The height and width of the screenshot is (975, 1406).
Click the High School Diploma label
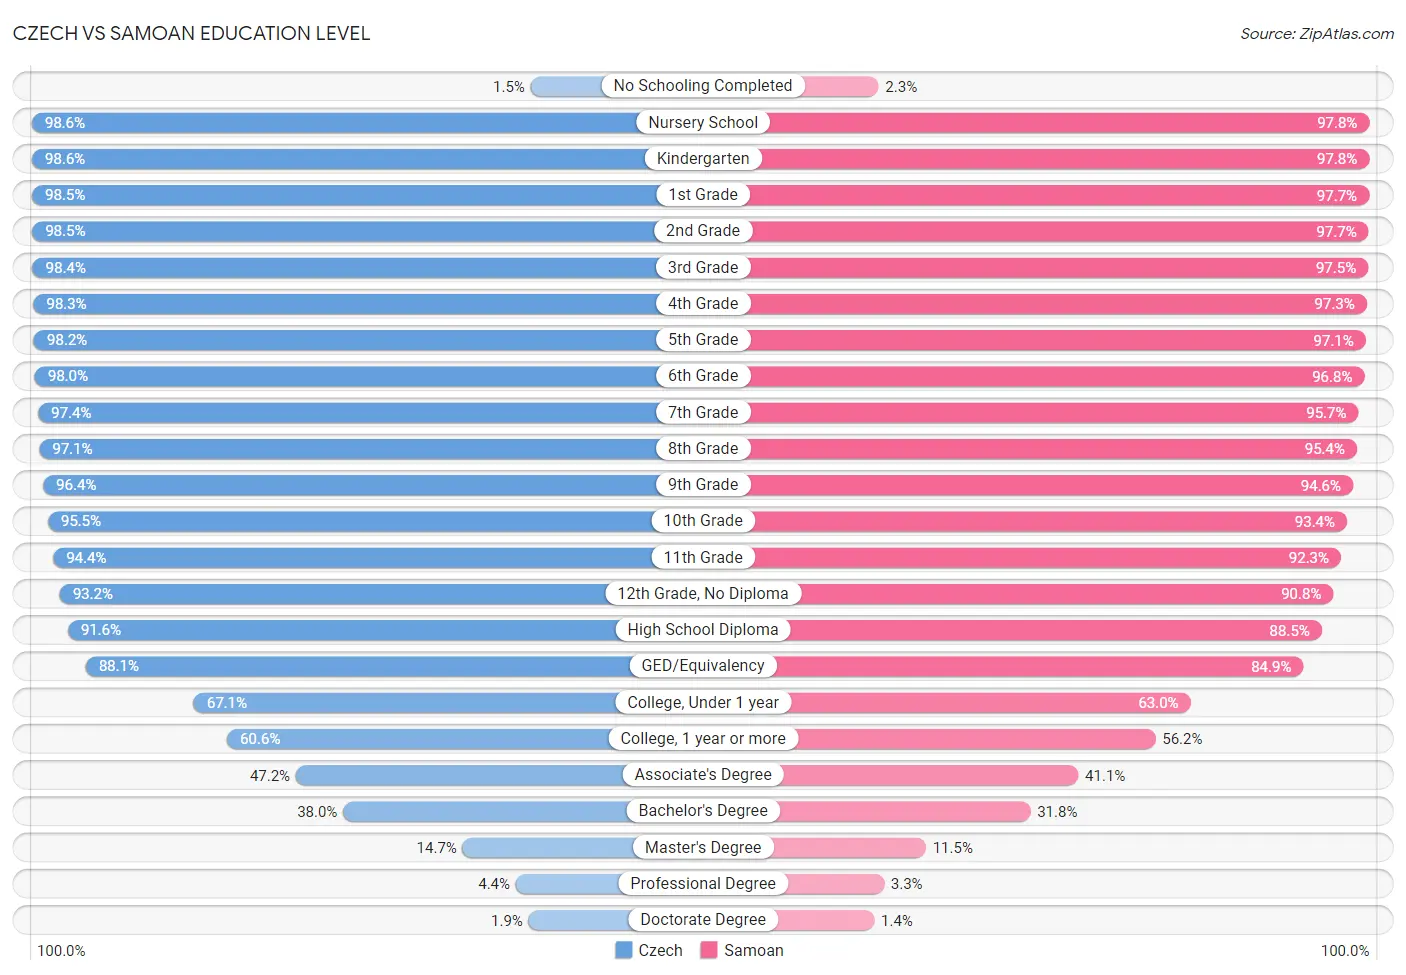tap(703, 629)
